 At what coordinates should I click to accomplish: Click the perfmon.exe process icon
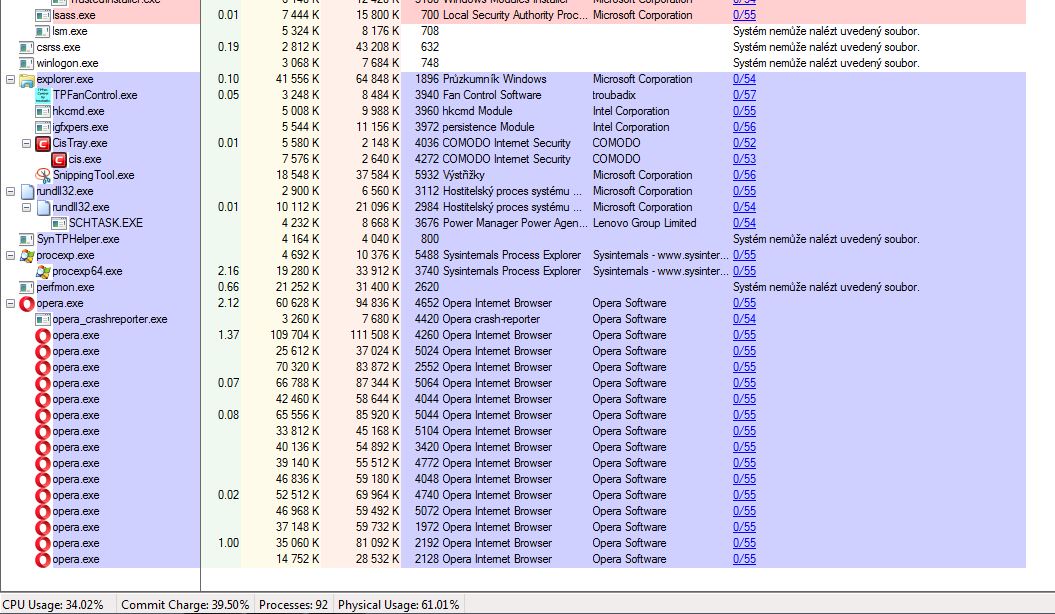pos(26,287)
